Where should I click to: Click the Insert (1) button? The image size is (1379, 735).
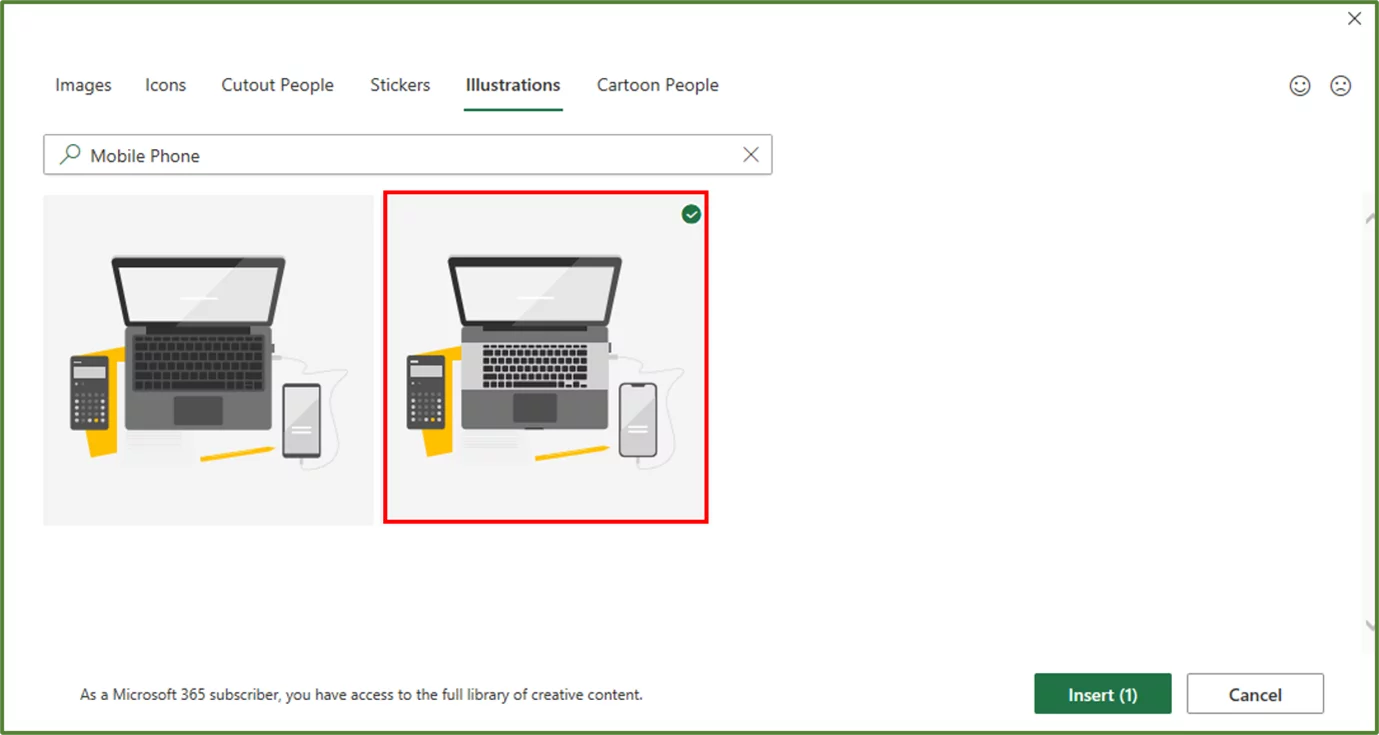tap(1102, 694)
